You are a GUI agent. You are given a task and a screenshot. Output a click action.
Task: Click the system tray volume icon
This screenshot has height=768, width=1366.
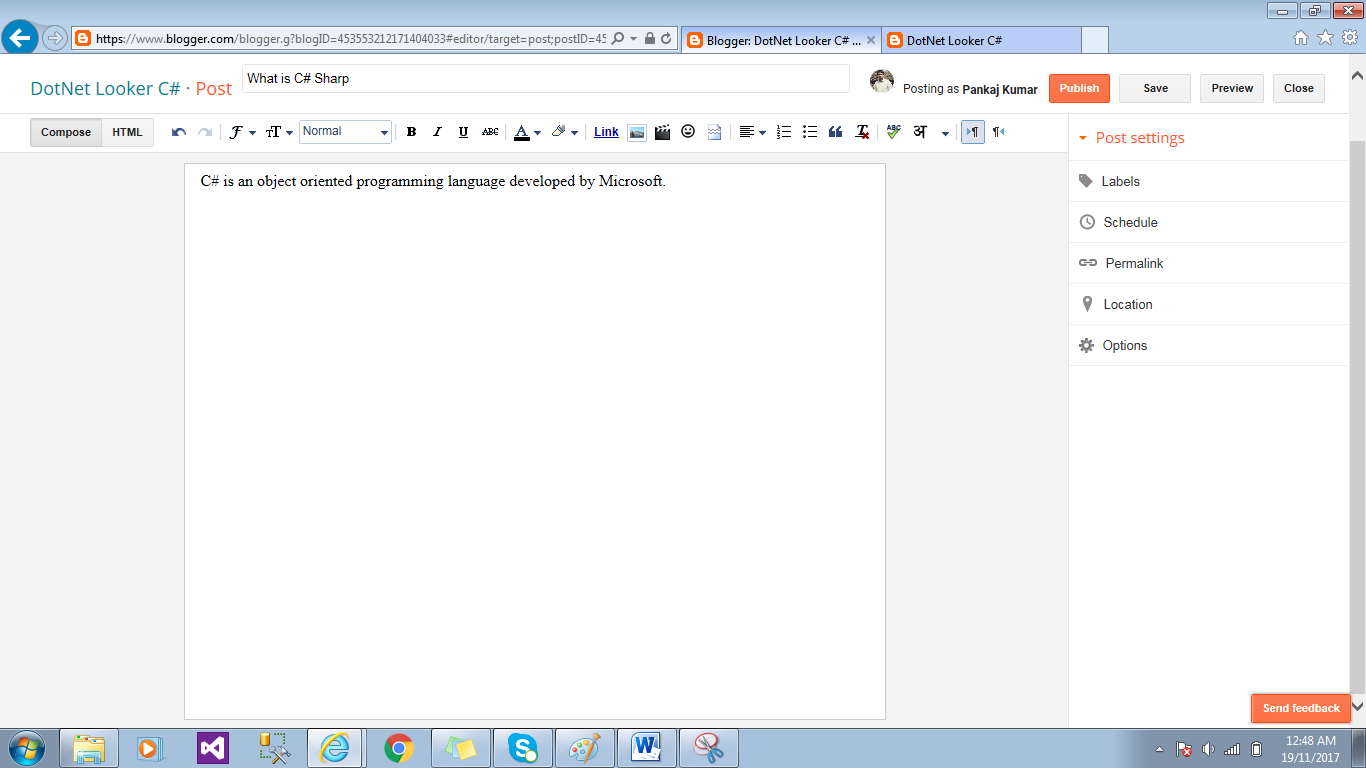(x=1208, y=749)
